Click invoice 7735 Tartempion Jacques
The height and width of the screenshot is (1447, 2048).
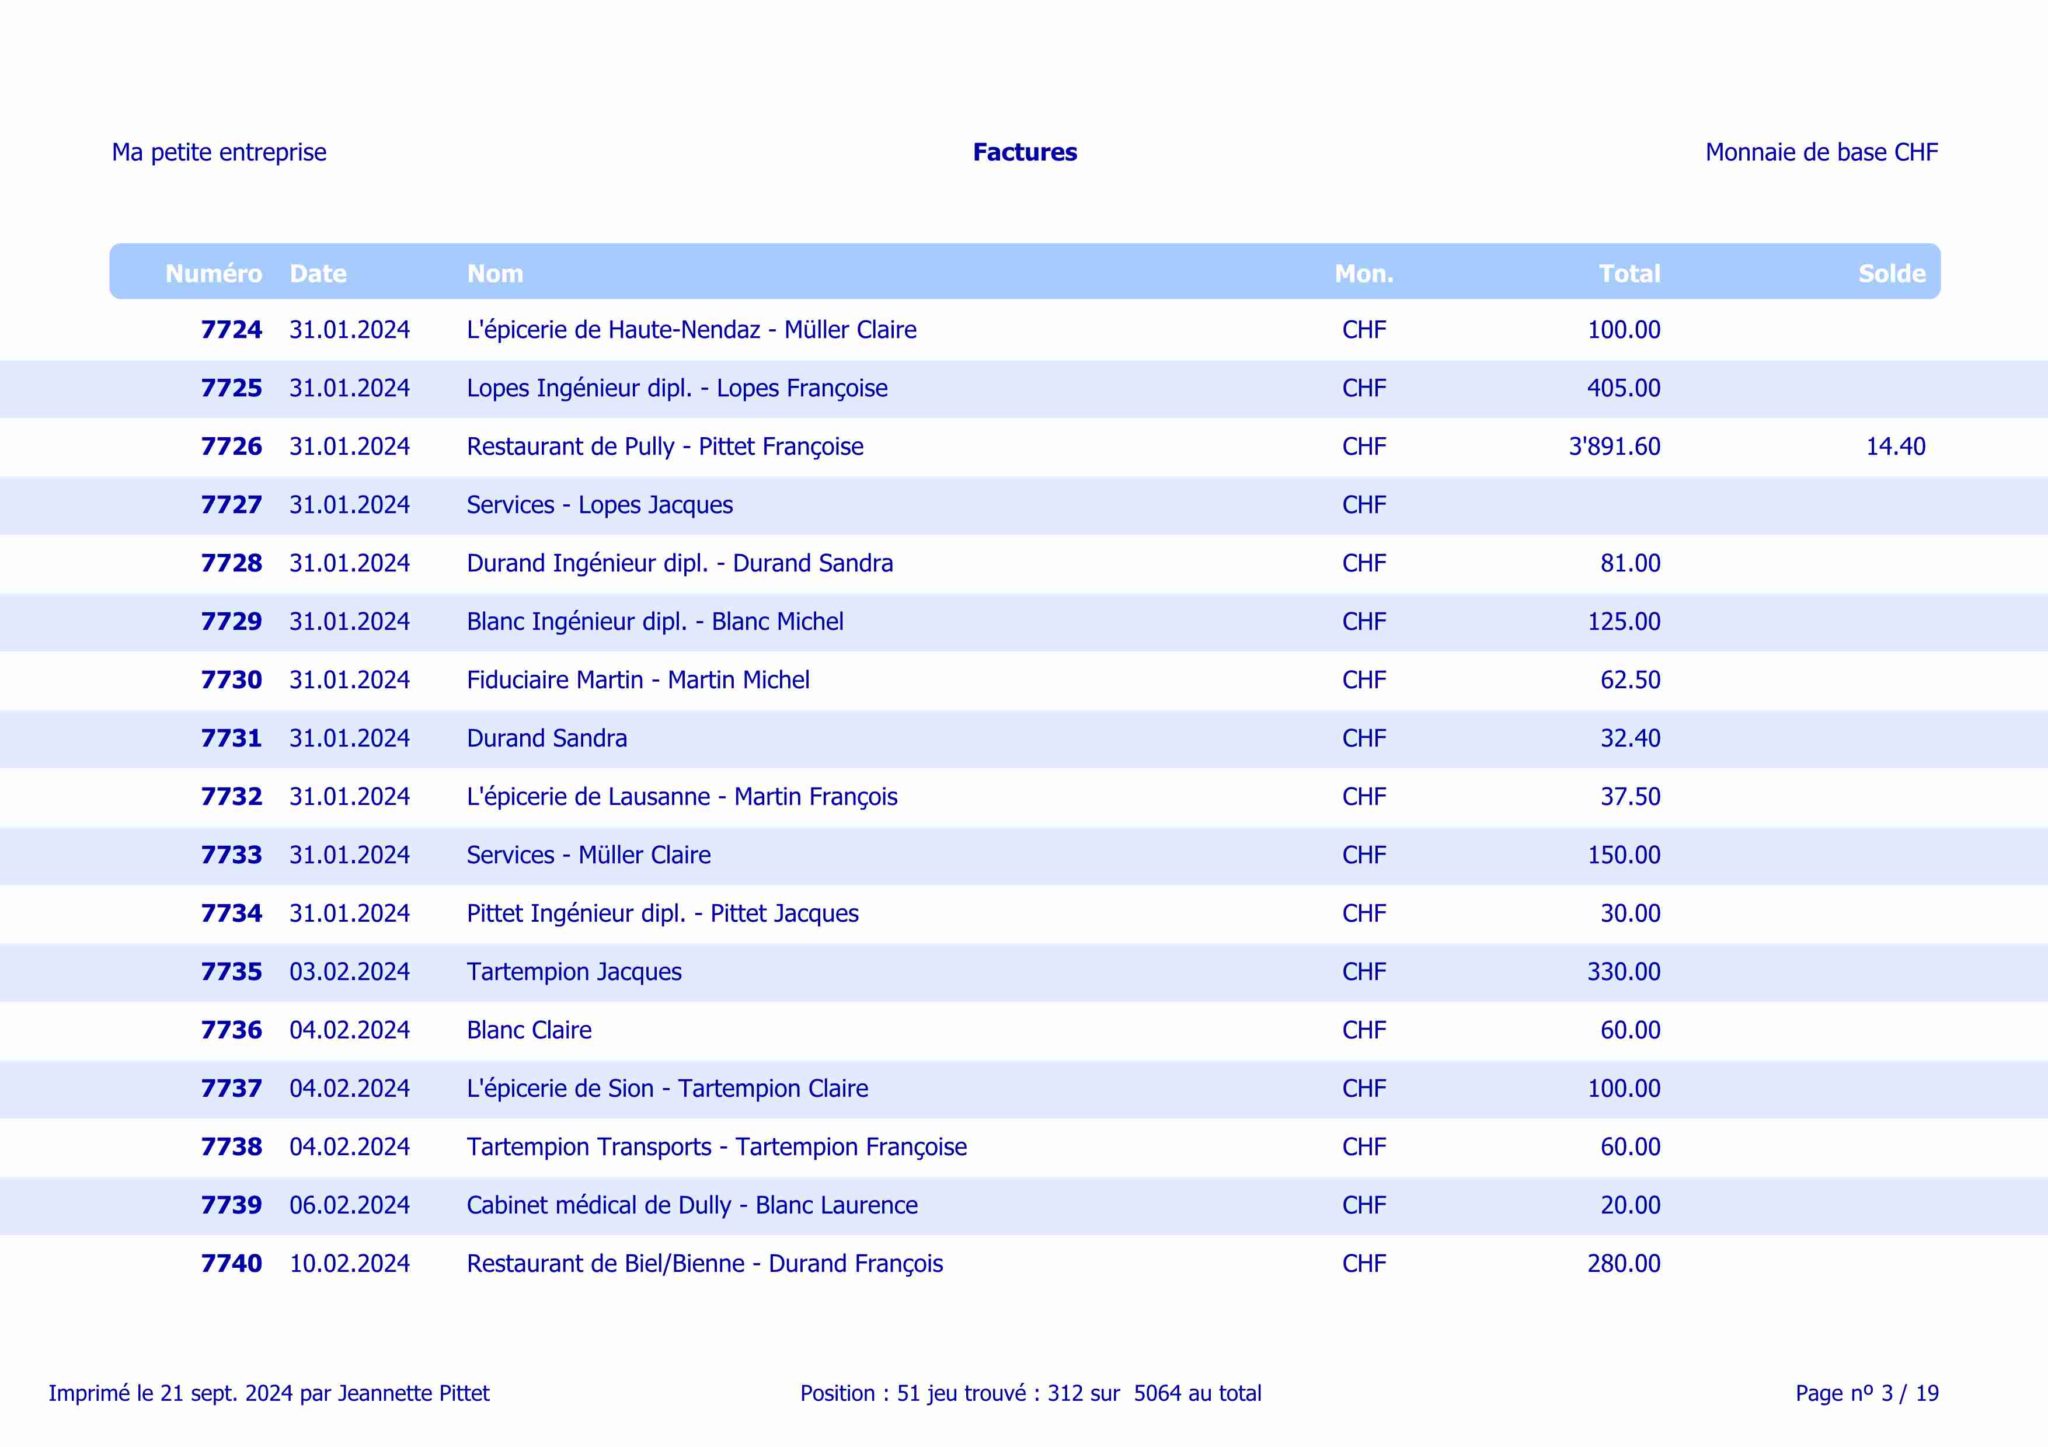tap(573, 972)
